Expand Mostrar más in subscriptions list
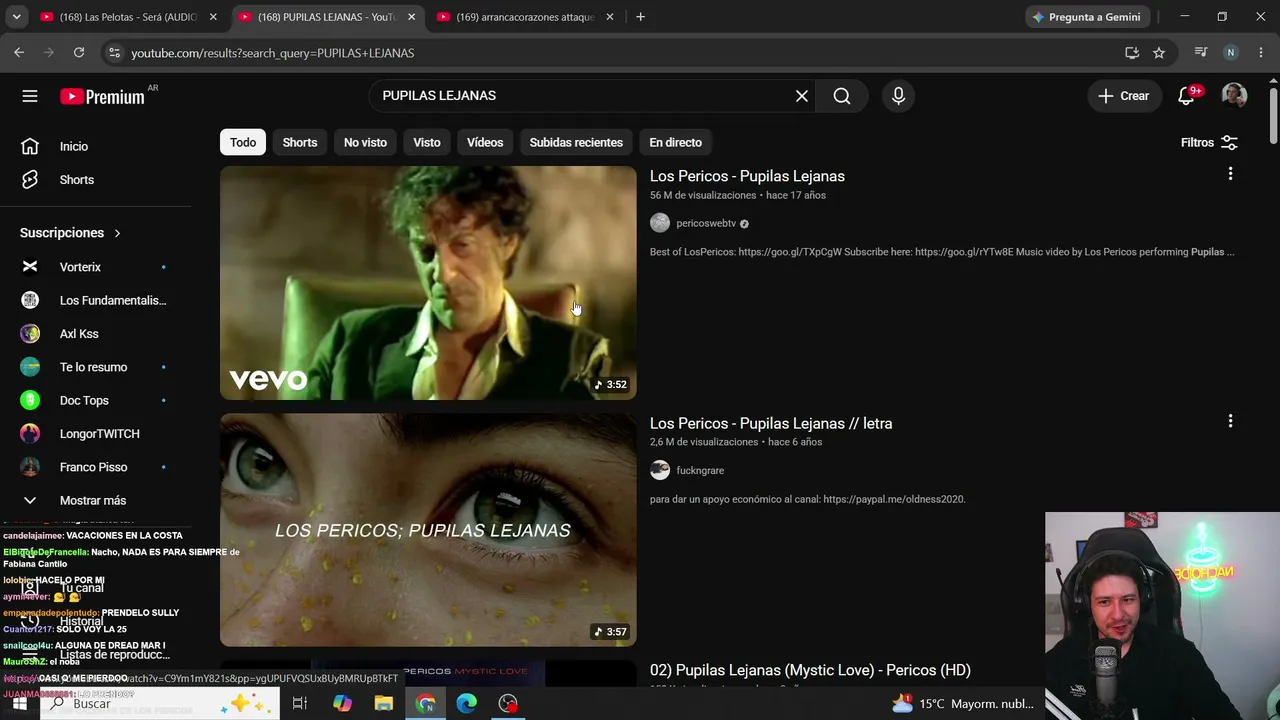 click(95, 500)
